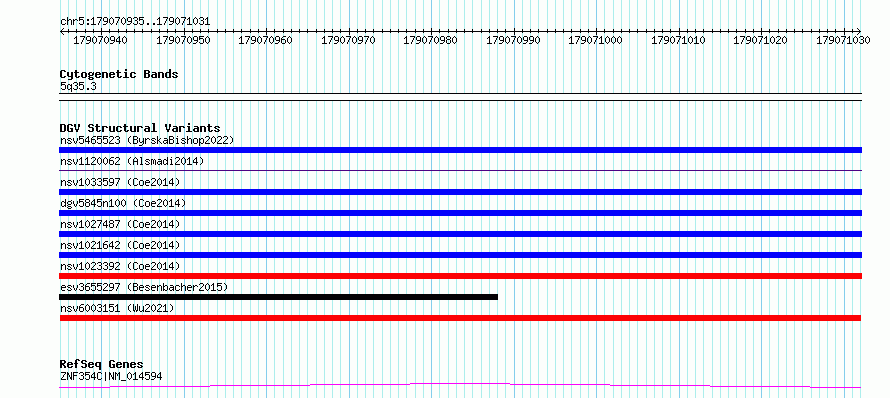Open gene label ZNF354C|NM_014594
This screenshot has height=398, width=890.
click(x=112, y=376)
